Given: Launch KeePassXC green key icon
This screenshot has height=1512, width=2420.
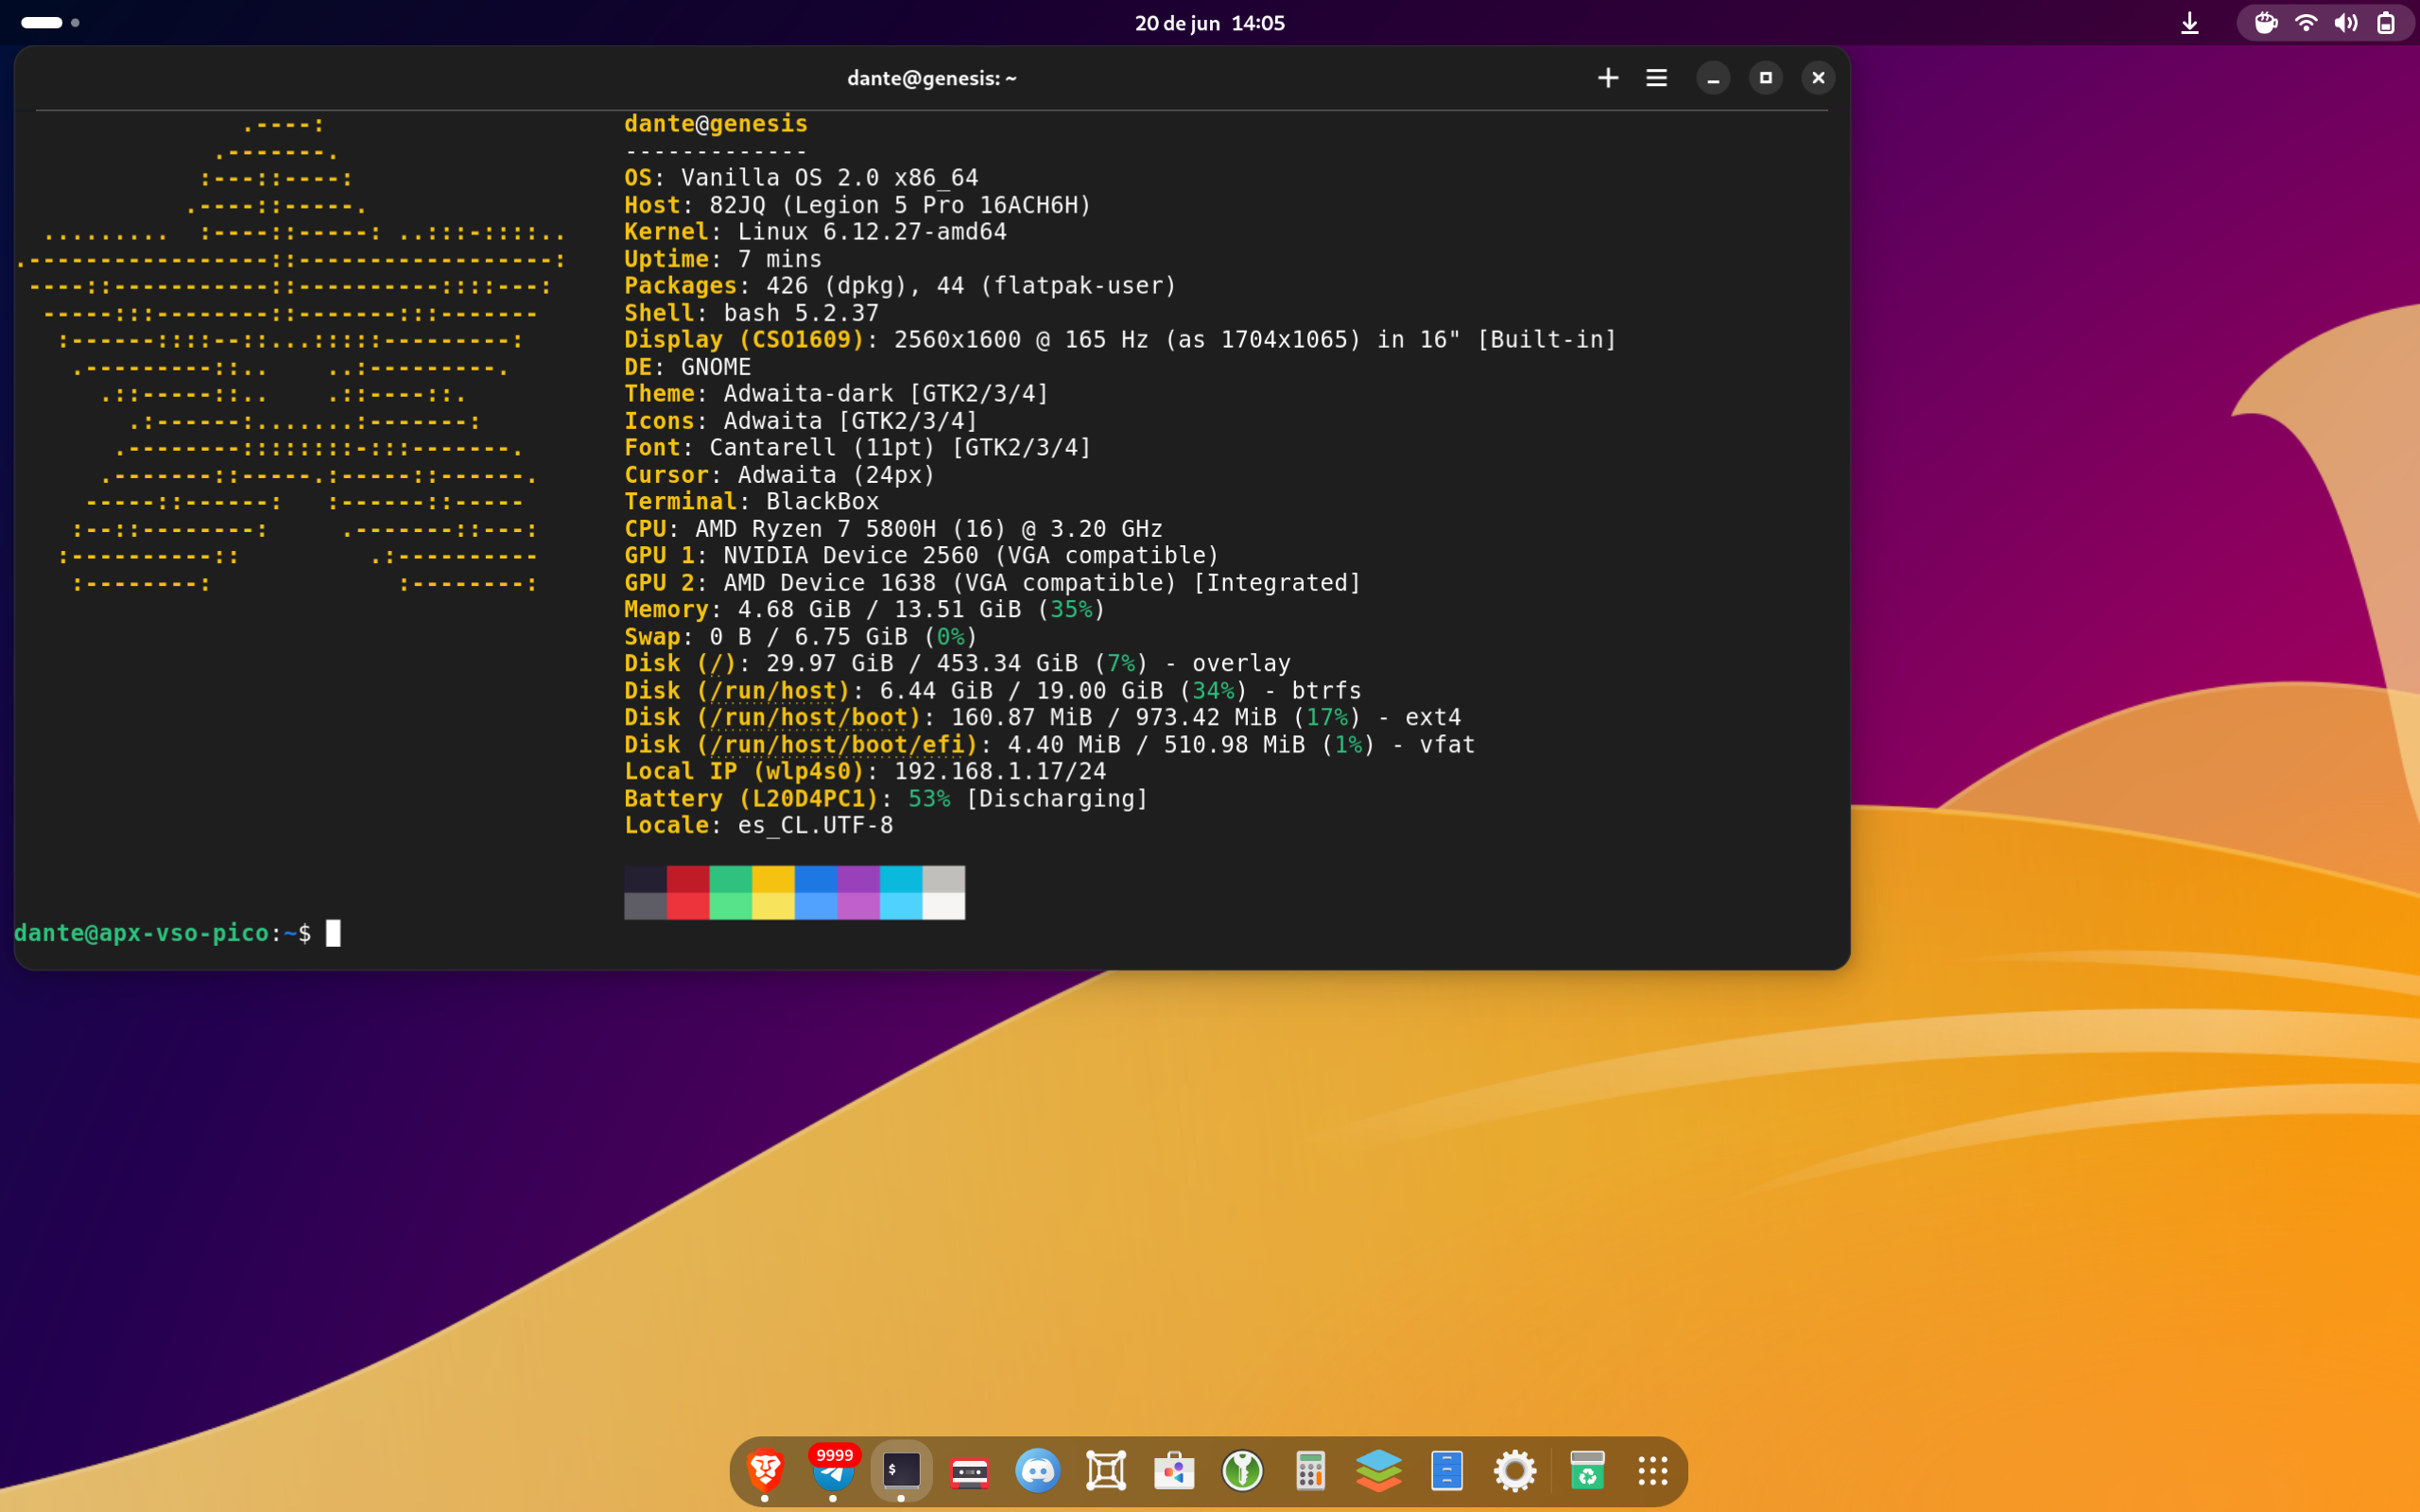Looking at the screenshot, I should pos(1243,1471).
